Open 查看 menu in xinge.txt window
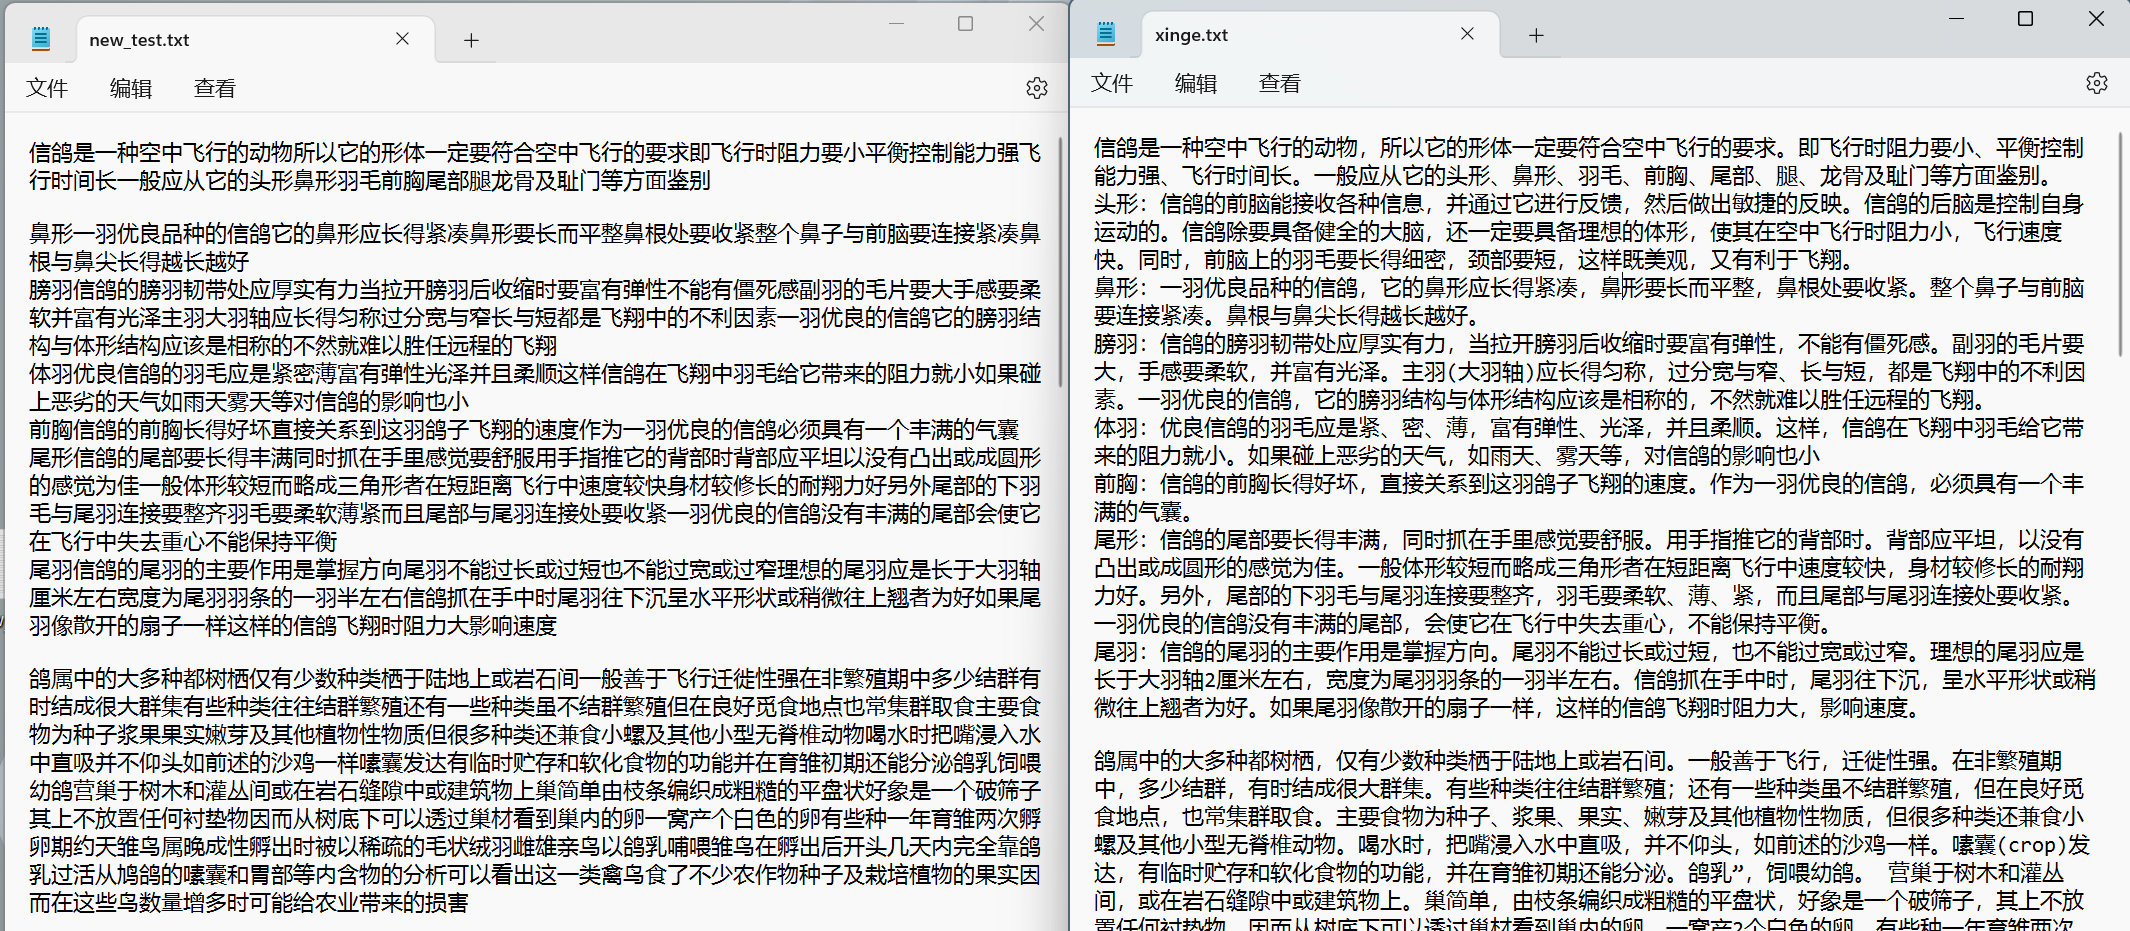2130x931 pixels. point(1280,83)
